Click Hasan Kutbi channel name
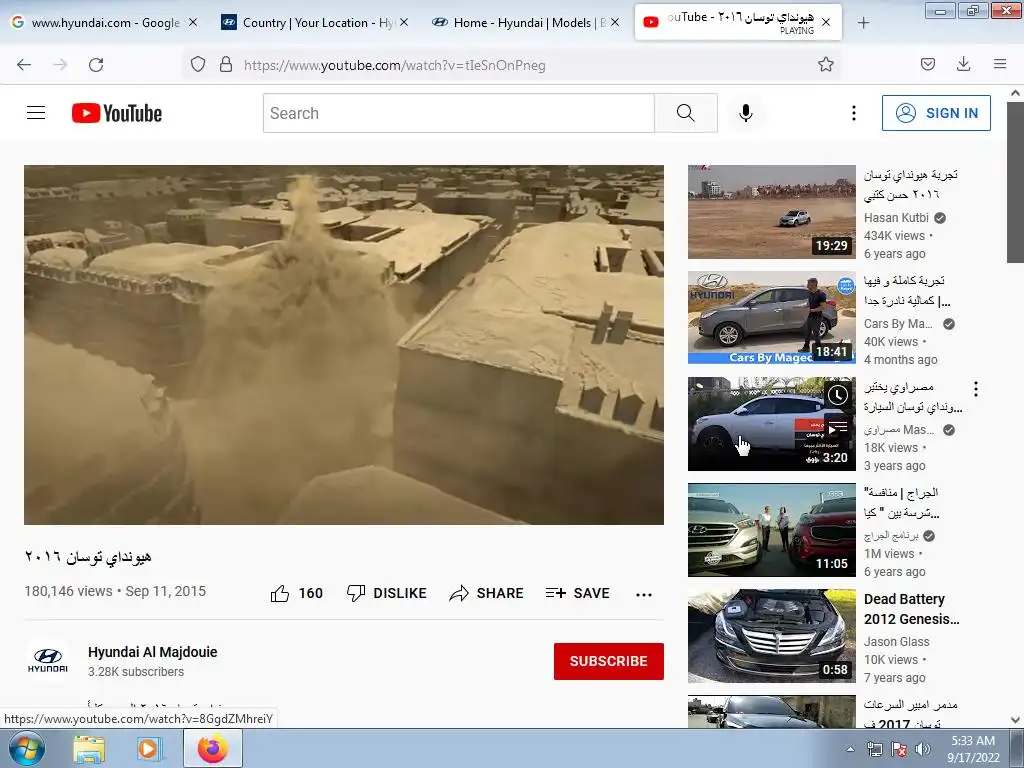The image size is (1024, 768). click(896, 217)
